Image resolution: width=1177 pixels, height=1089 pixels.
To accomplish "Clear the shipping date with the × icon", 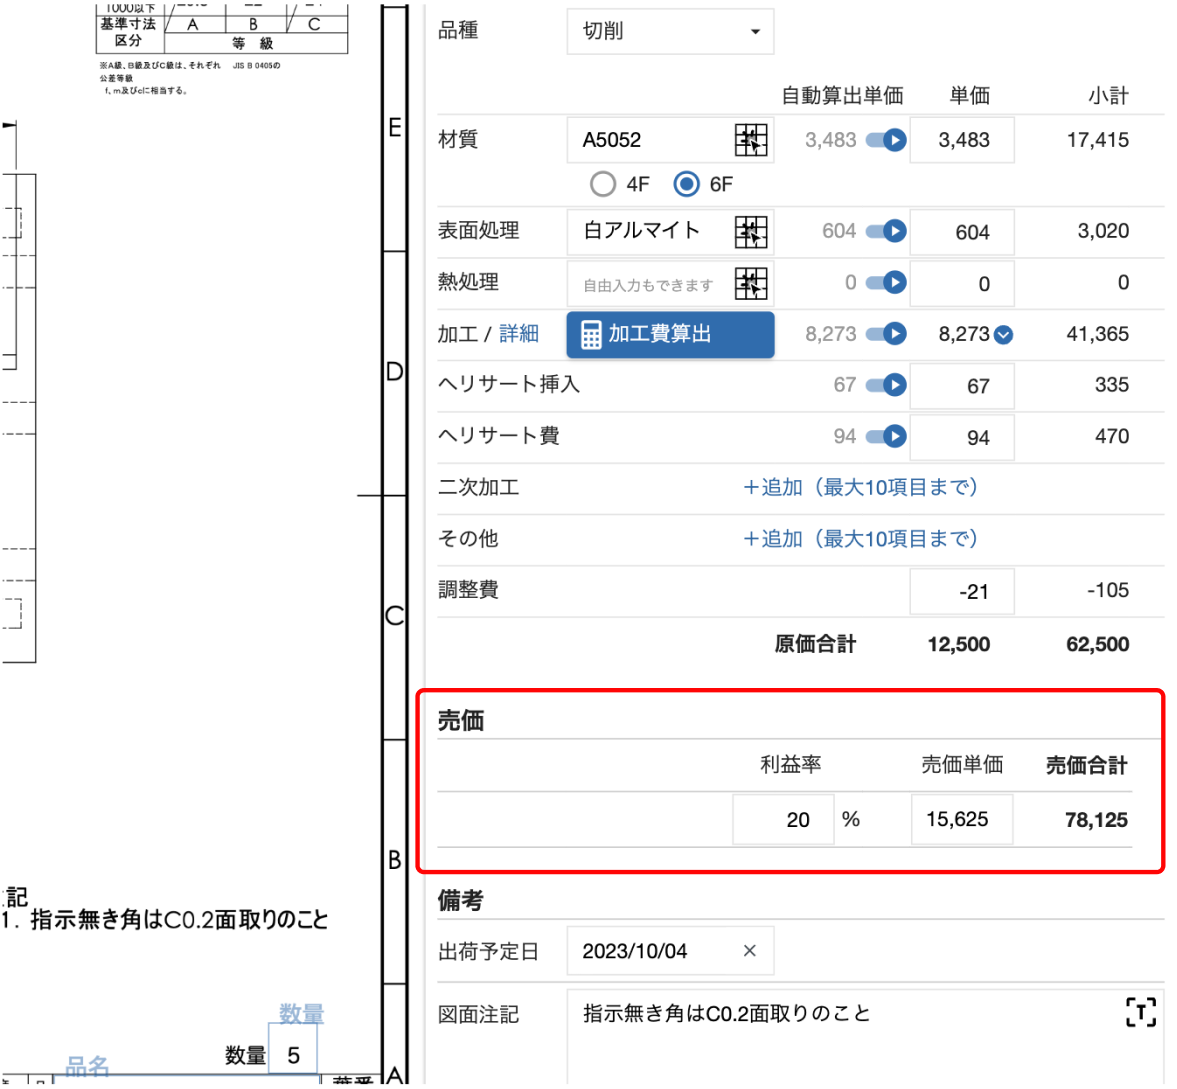I will coord(749,951).
